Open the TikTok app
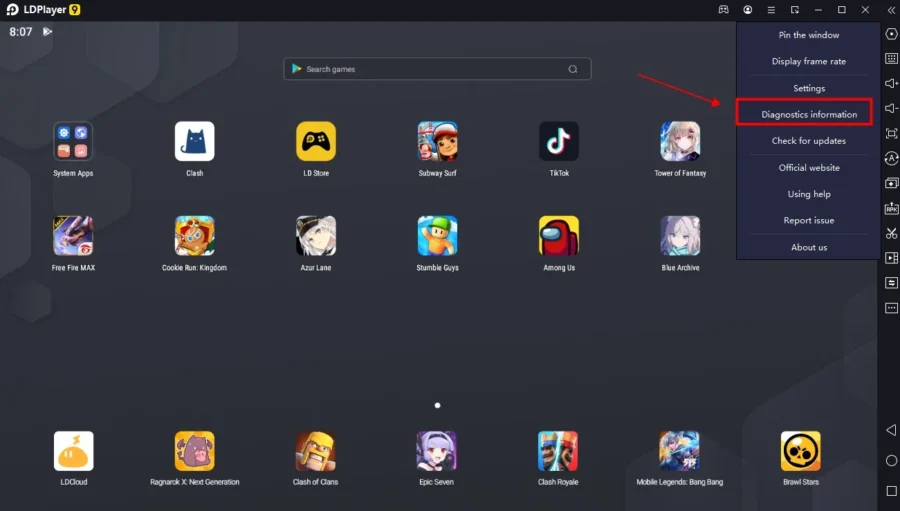 click(558, 141)
